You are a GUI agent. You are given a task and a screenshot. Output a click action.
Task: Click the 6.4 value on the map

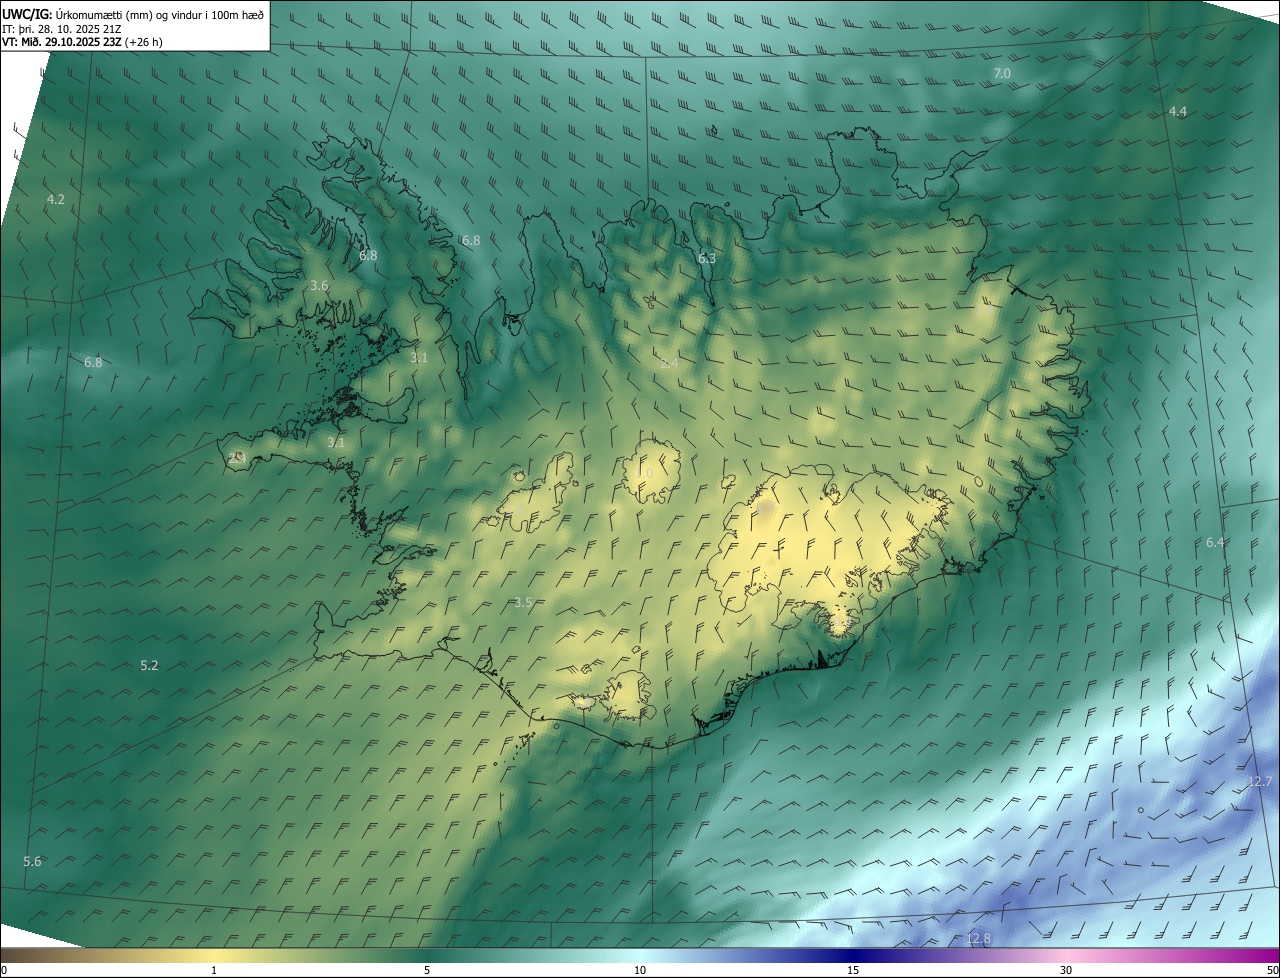1215,543
